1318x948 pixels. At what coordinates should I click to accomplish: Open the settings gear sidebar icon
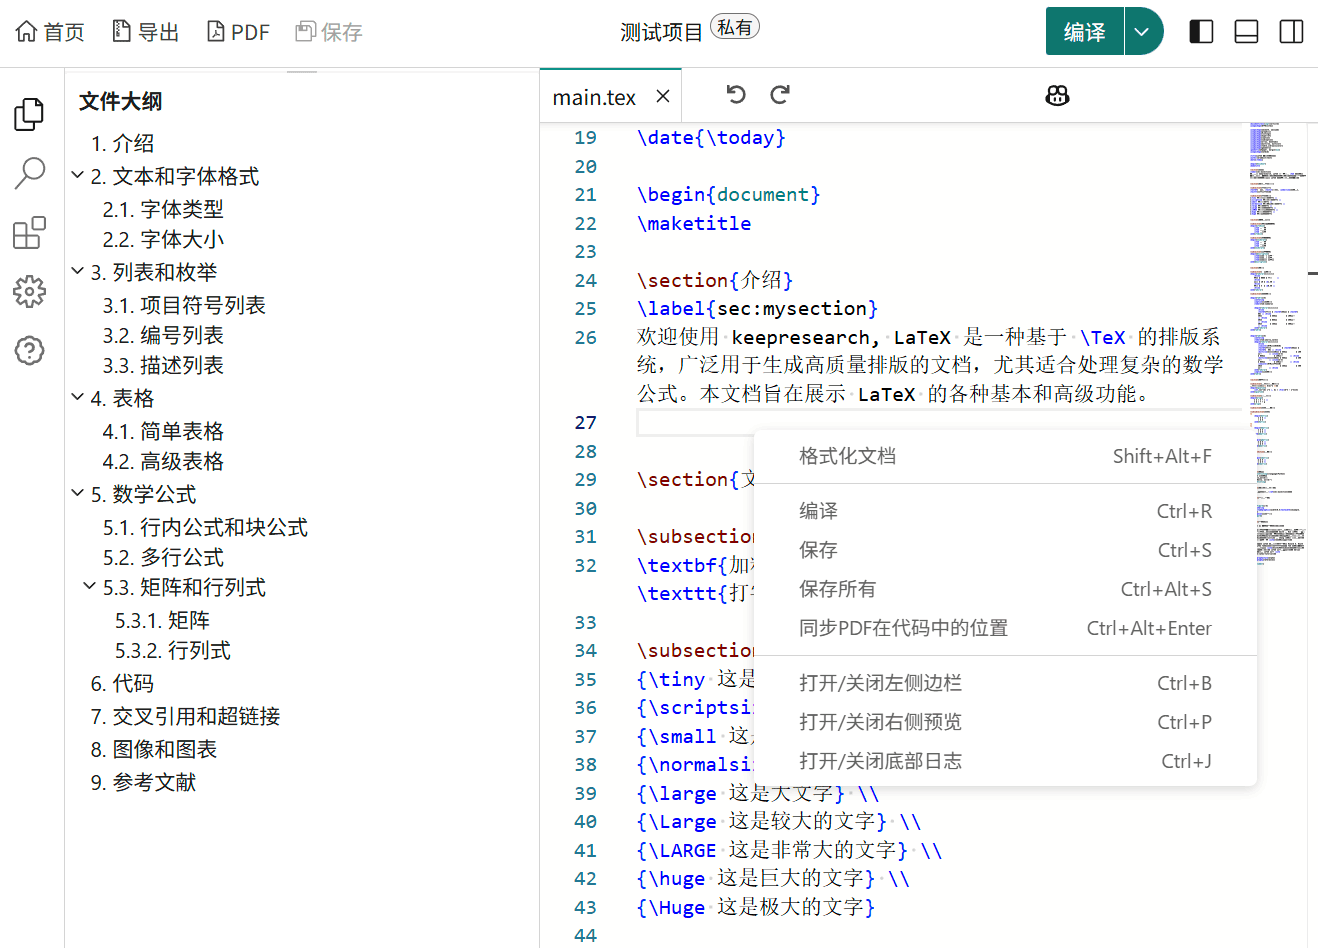coord(30,292)
